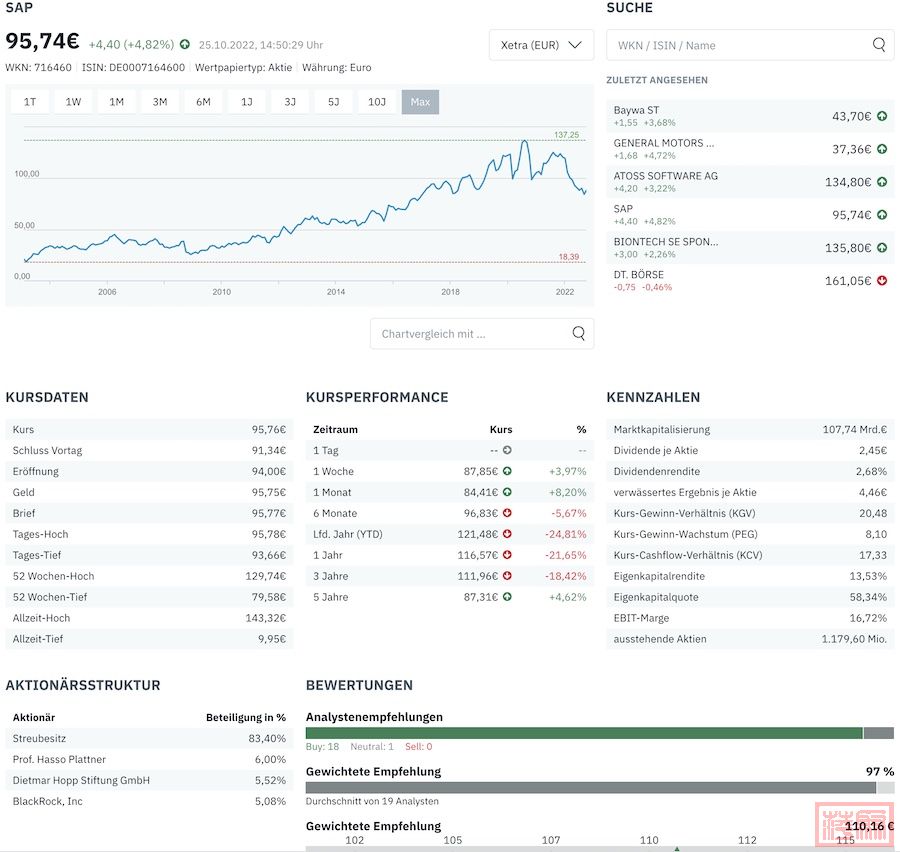Viewport: 900px width, 852px height.
Task: Click the Allzeit-Hoch value 143,32€
Action: [266, 618]
